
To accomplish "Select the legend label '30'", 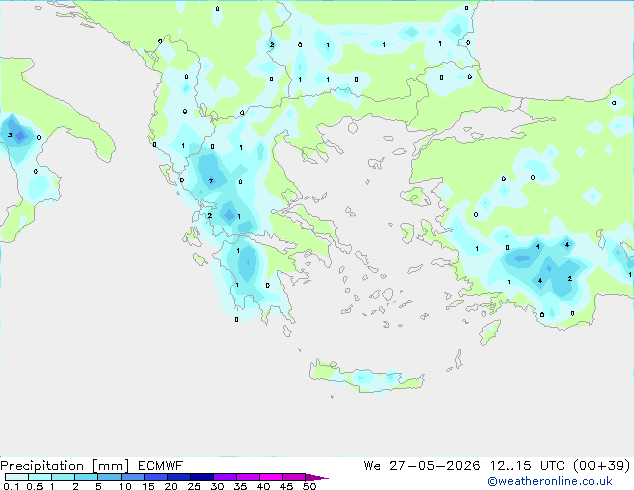I will pos(217,486).
